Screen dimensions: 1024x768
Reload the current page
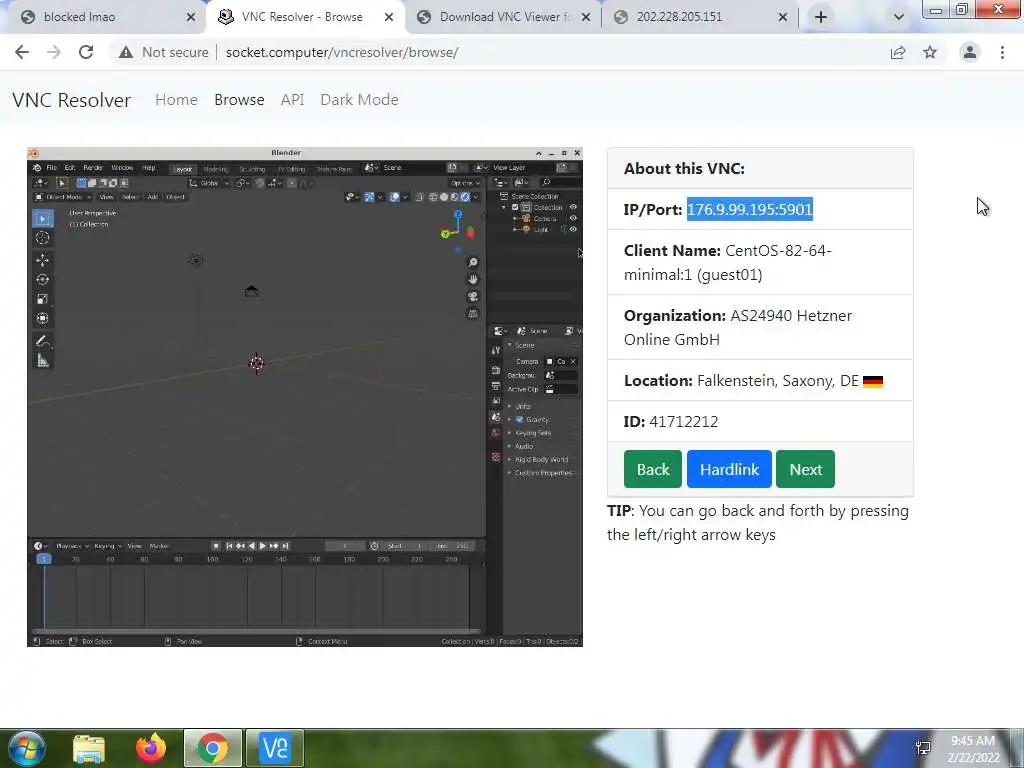86,52
